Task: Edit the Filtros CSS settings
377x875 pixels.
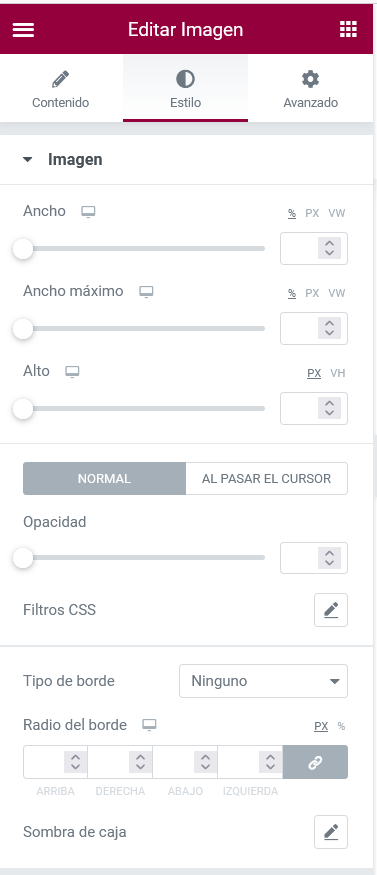Action: (331, 610)
